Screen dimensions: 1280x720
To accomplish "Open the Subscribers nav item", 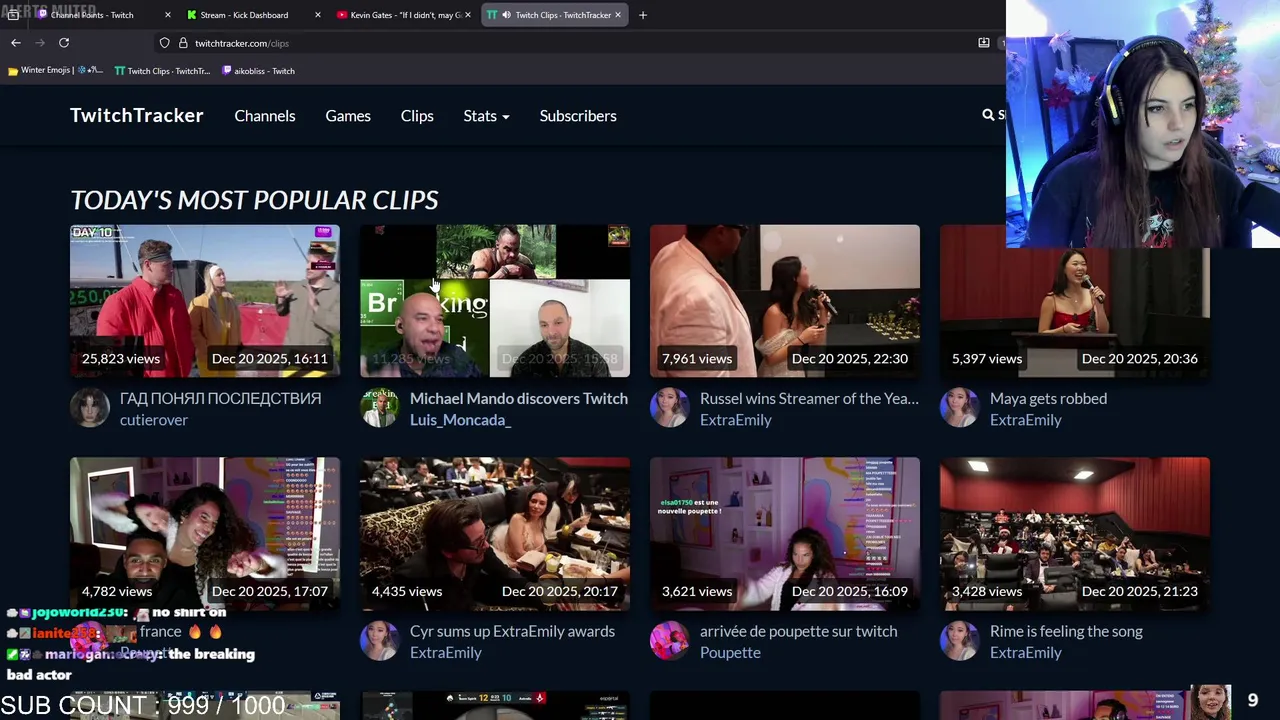I will [578, 116].
